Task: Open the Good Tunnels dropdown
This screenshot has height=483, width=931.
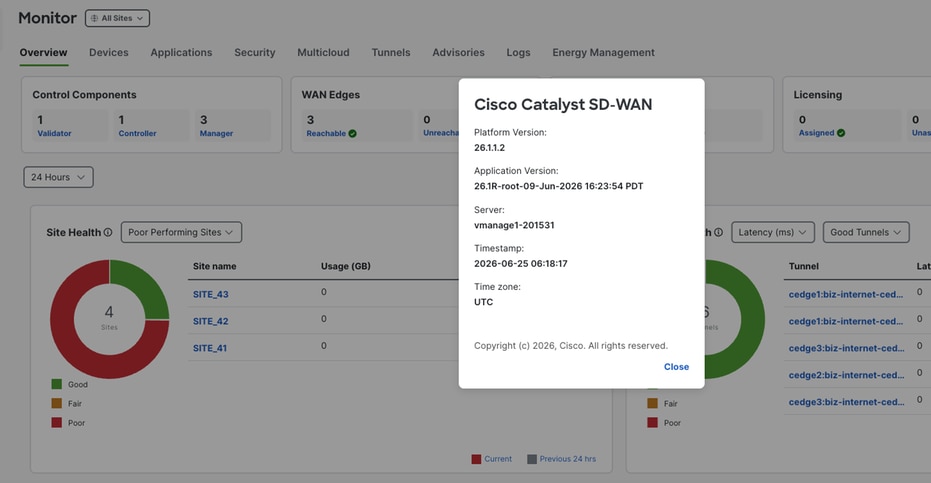Action: coord(866,232)
